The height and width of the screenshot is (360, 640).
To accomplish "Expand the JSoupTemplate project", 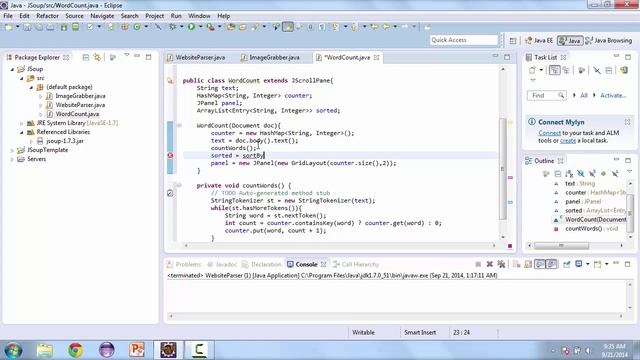I will (12, 150).
